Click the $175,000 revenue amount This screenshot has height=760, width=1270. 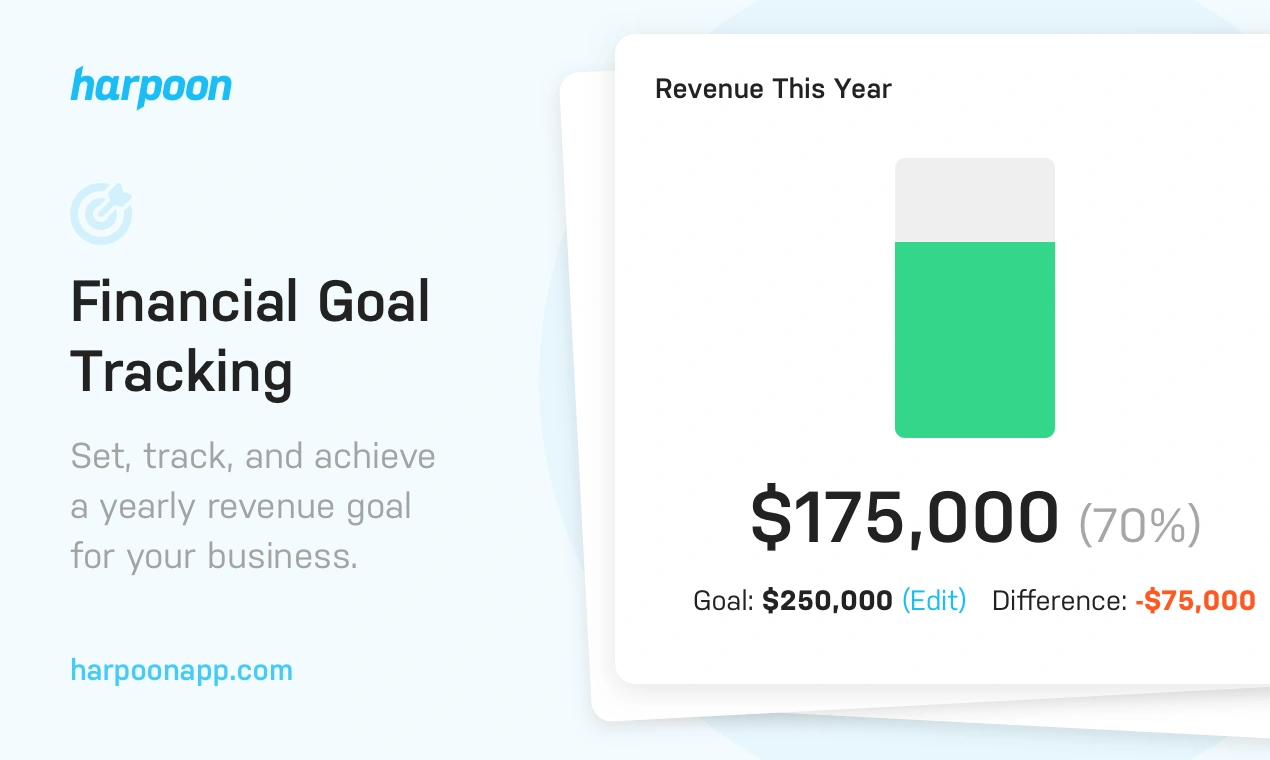point(904,518)
